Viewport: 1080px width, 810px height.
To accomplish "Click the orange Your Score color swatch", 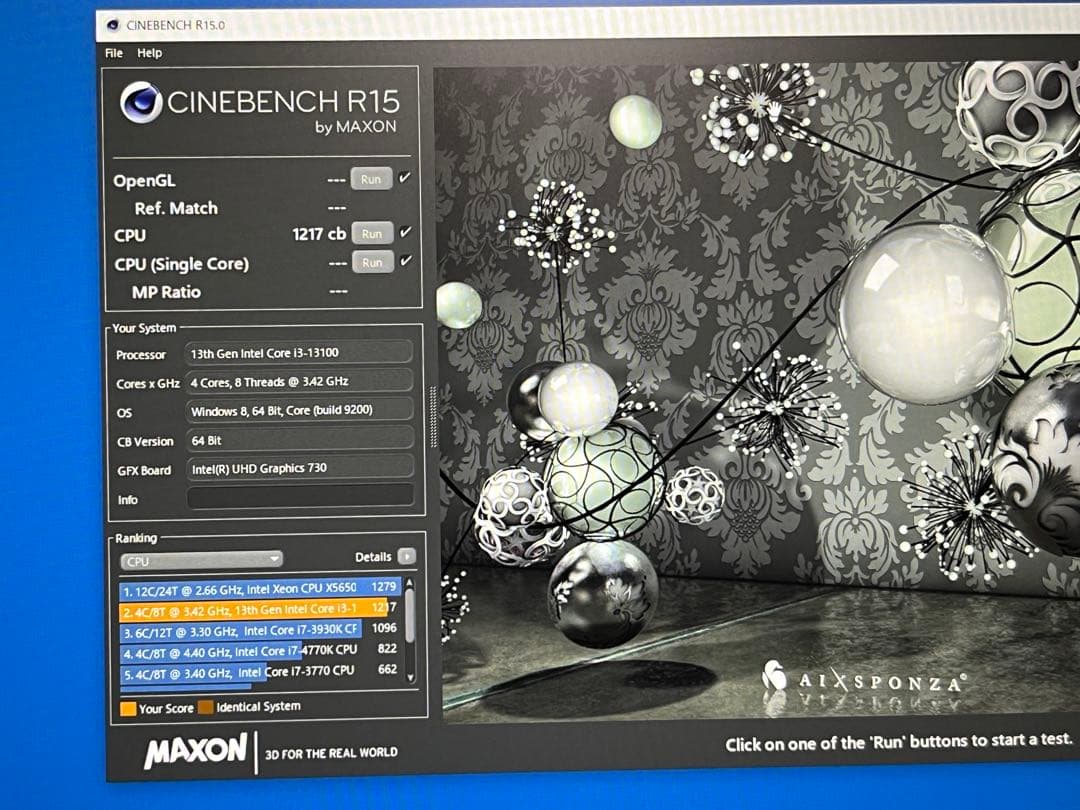I will (127, 709).
